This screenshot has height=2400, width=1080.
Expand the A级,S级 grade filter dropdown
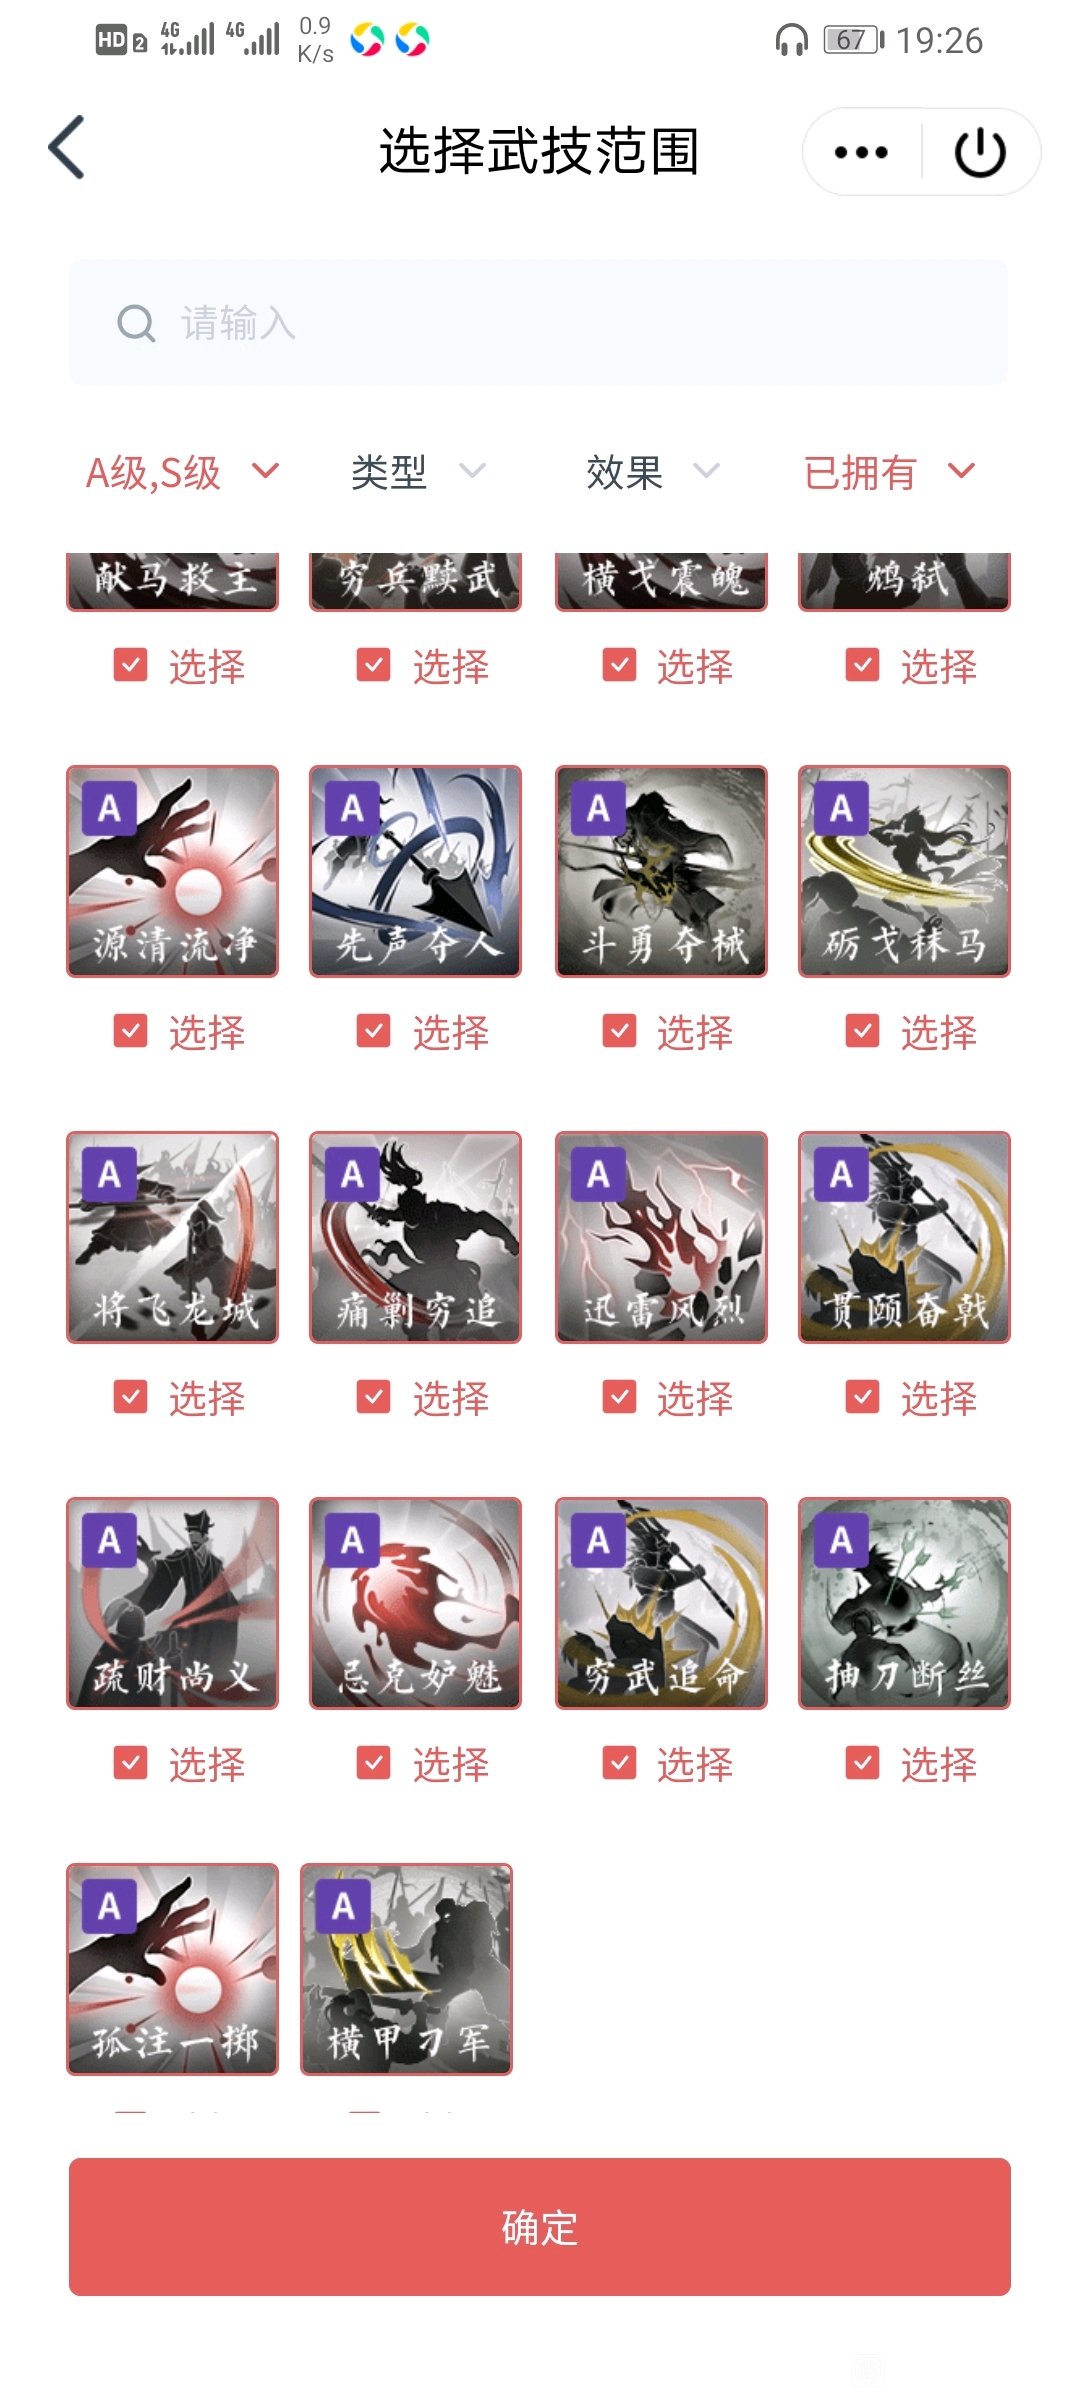(182, 472)
